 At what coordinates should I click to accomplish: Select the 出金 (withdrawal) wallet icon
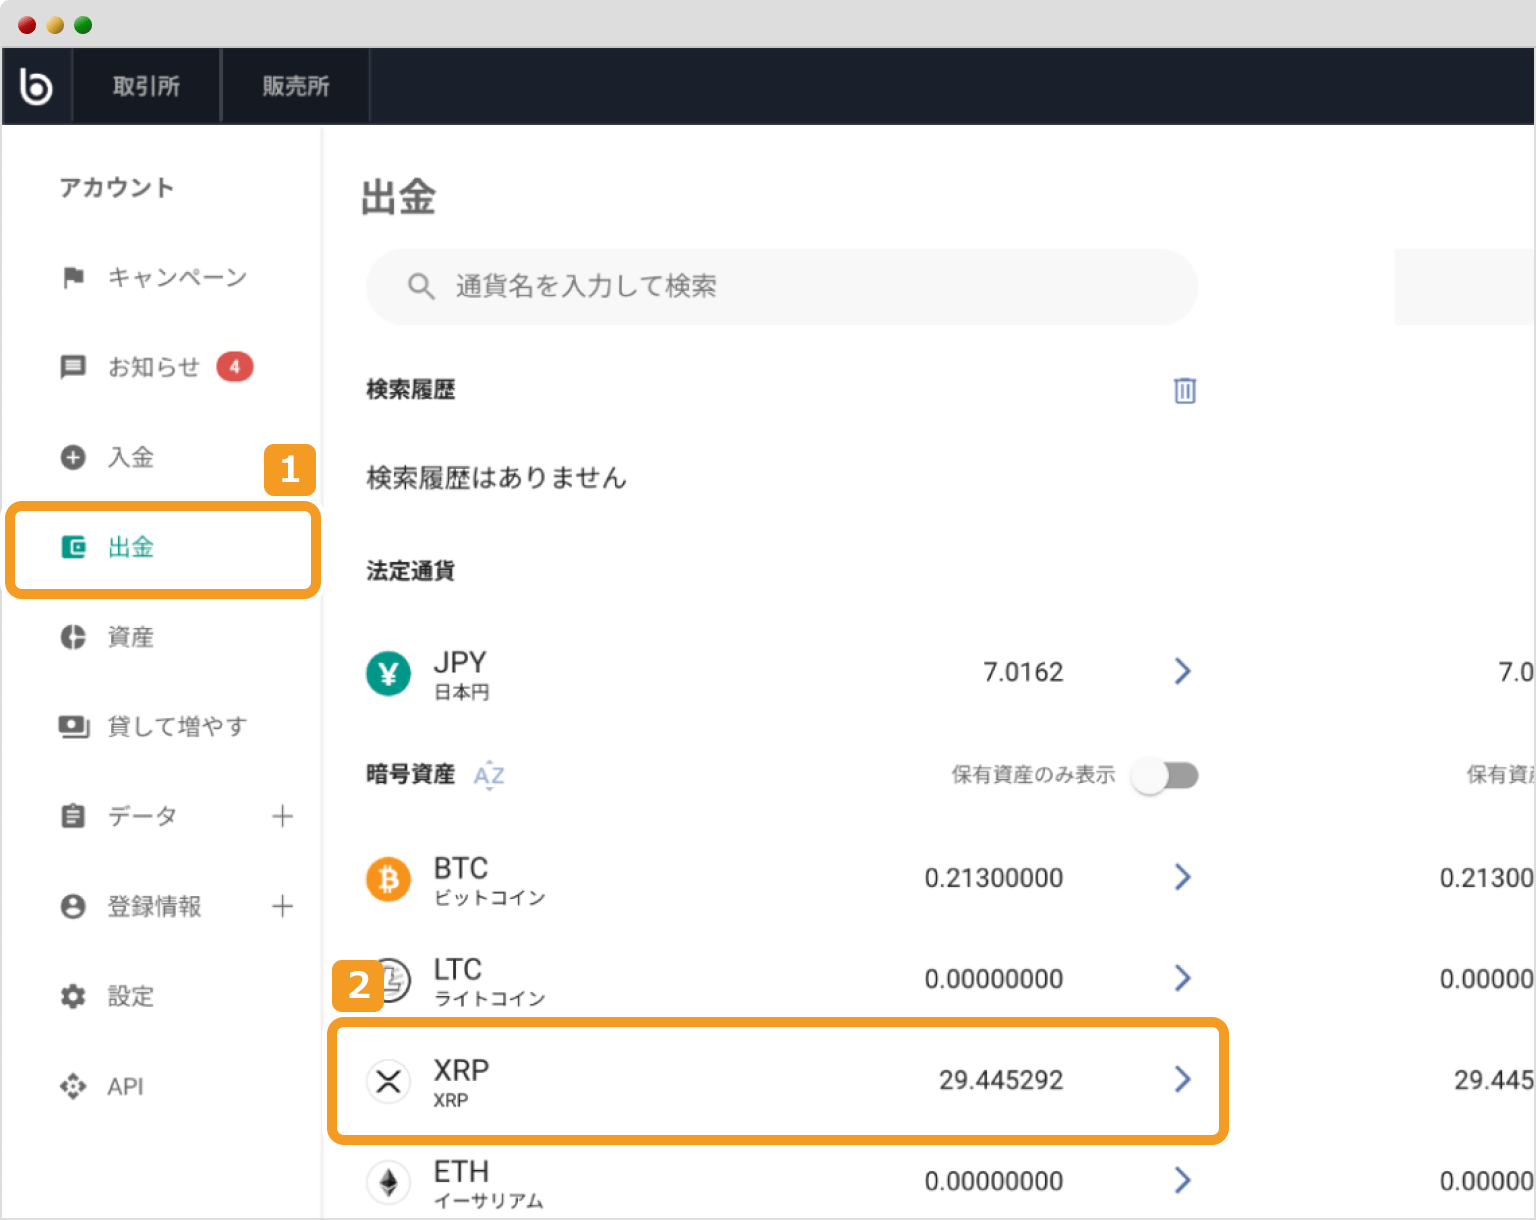[73, 548]
